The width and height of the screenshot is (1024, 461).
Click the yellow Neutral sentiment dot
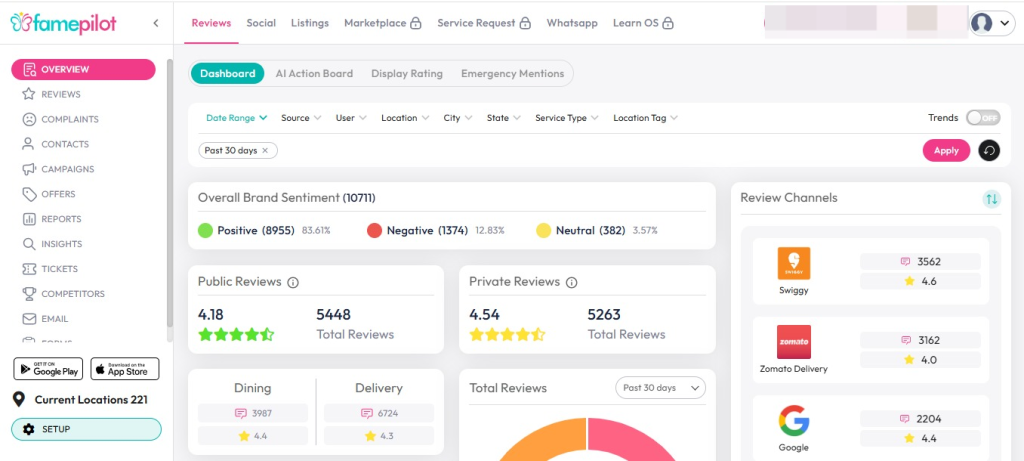[543, 230]
